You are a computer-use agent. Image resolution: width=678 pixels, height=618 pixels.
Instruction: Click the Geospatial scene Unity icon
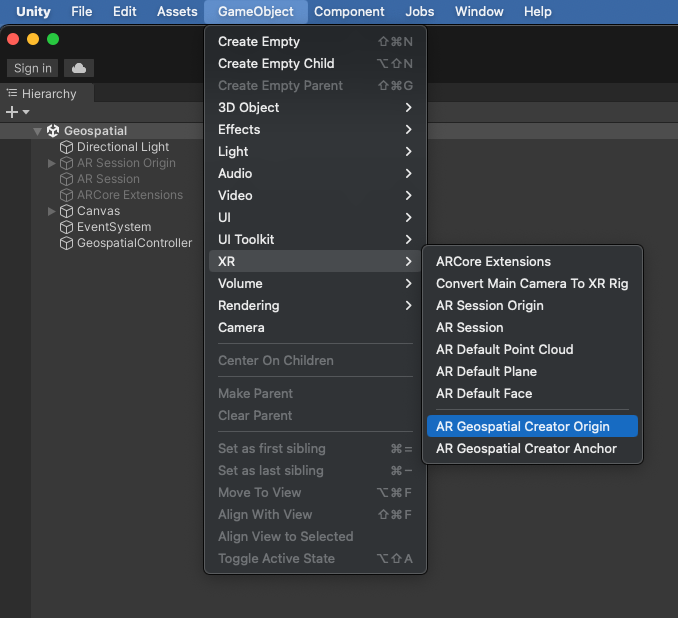(54, 131)
